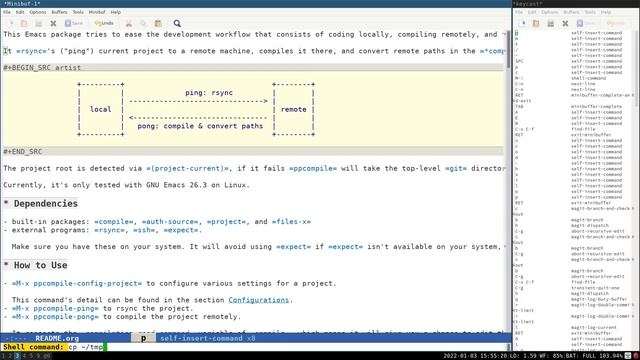The image size is (640, 360).
Task: Open the Minibuf menu
Action: (97, 12)
